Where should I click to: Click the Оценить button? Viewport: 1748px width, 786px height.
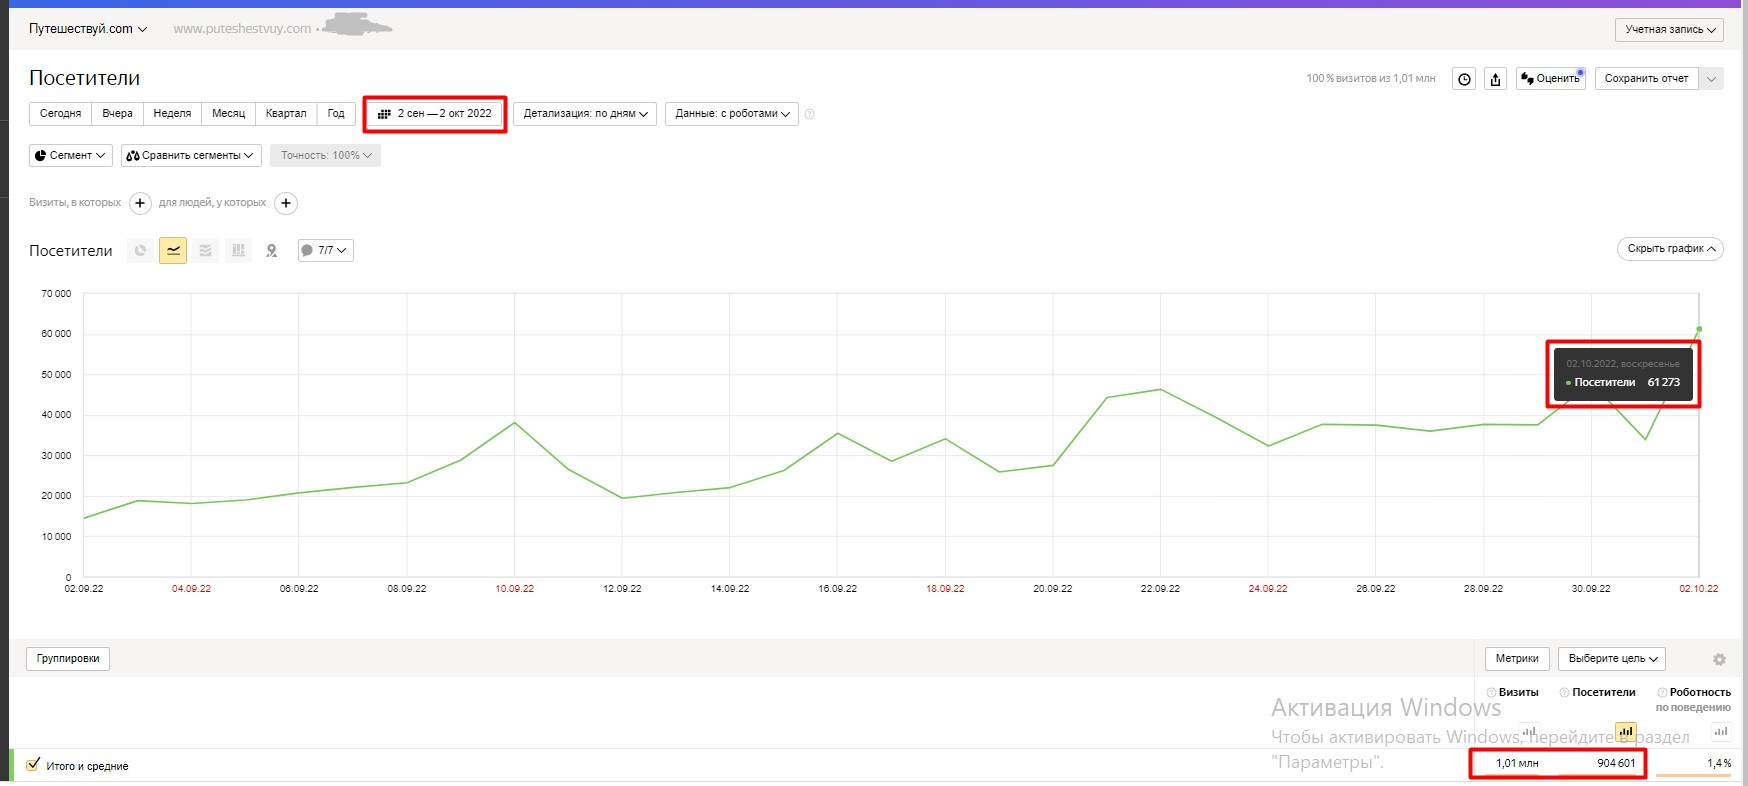point(1550,79)
